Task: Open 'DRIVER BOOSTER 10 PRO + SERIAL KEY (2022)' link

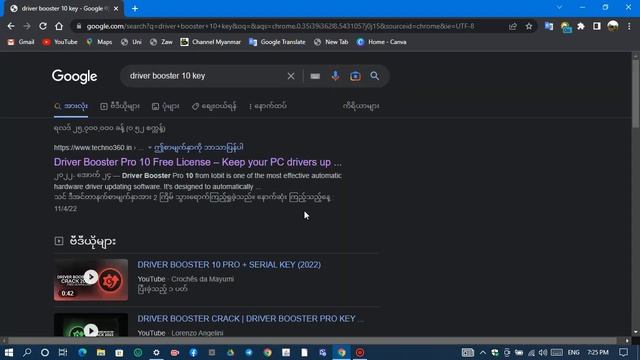Action: [x=229, y=264]
